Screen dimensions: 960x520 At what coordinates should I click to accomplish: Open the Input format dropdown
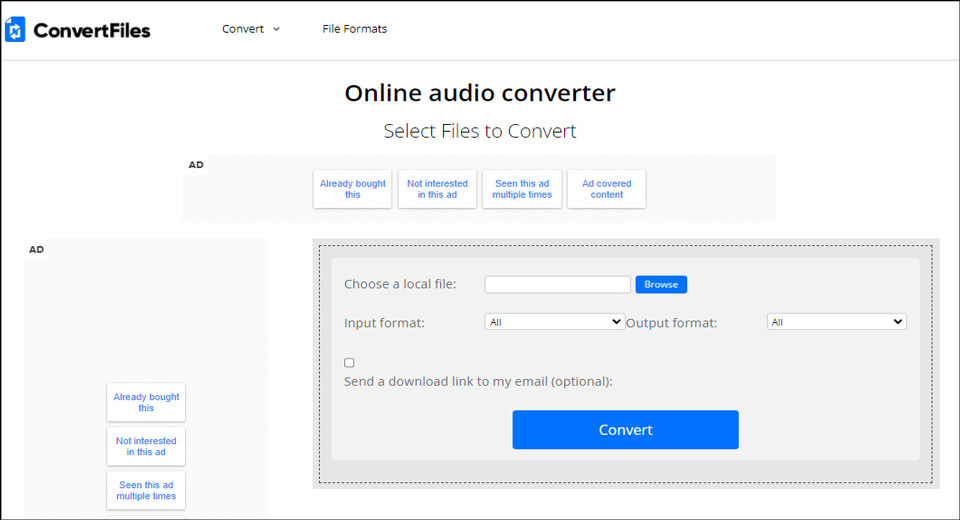555,322
